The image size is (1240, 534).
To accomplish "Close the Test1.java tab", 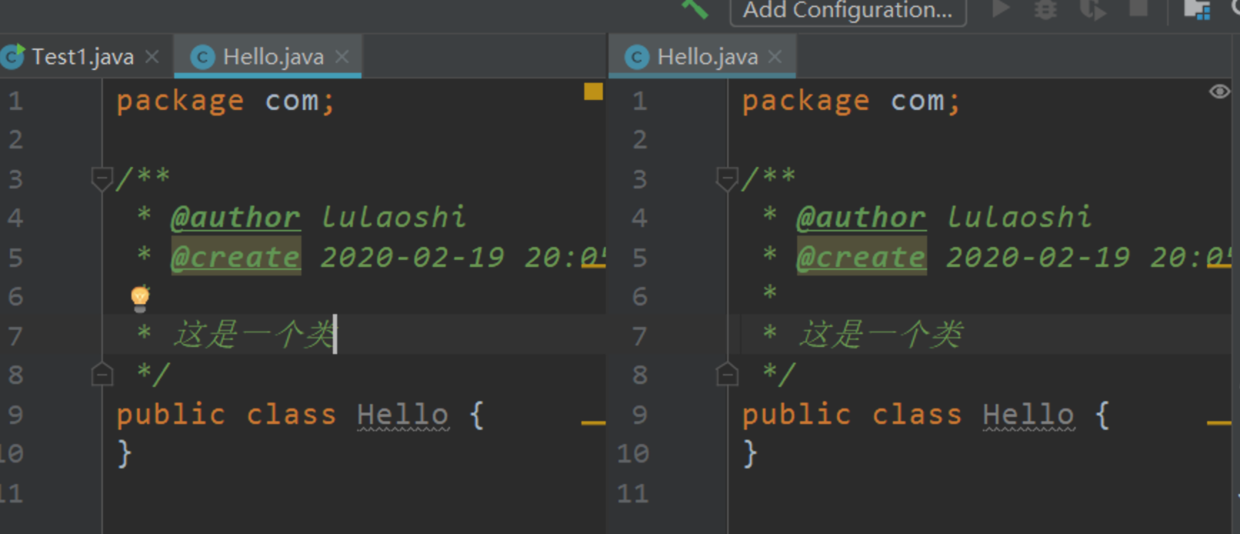I will pos(152,57).
